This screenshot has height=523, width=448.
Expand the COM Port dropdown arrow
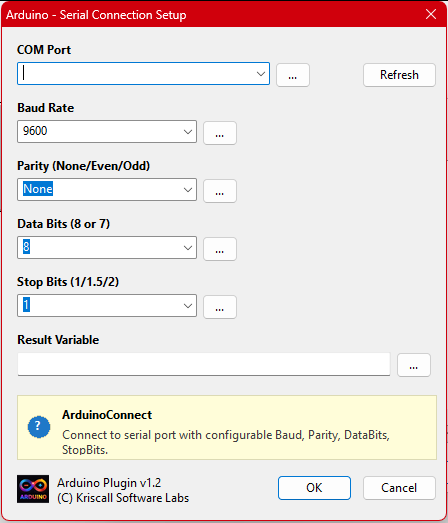pyautogui.click(x=261, y=74)
